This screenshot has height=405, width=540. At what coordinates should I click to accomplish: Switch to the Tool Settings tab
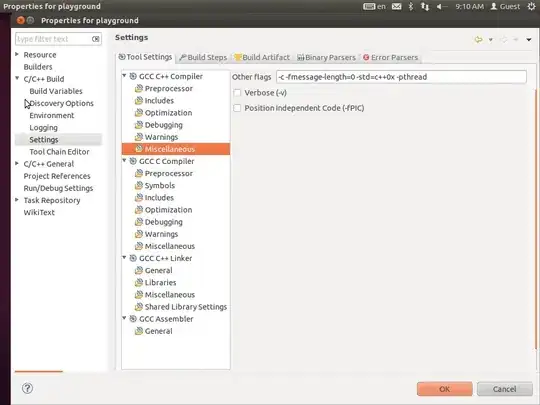point(145,57)
